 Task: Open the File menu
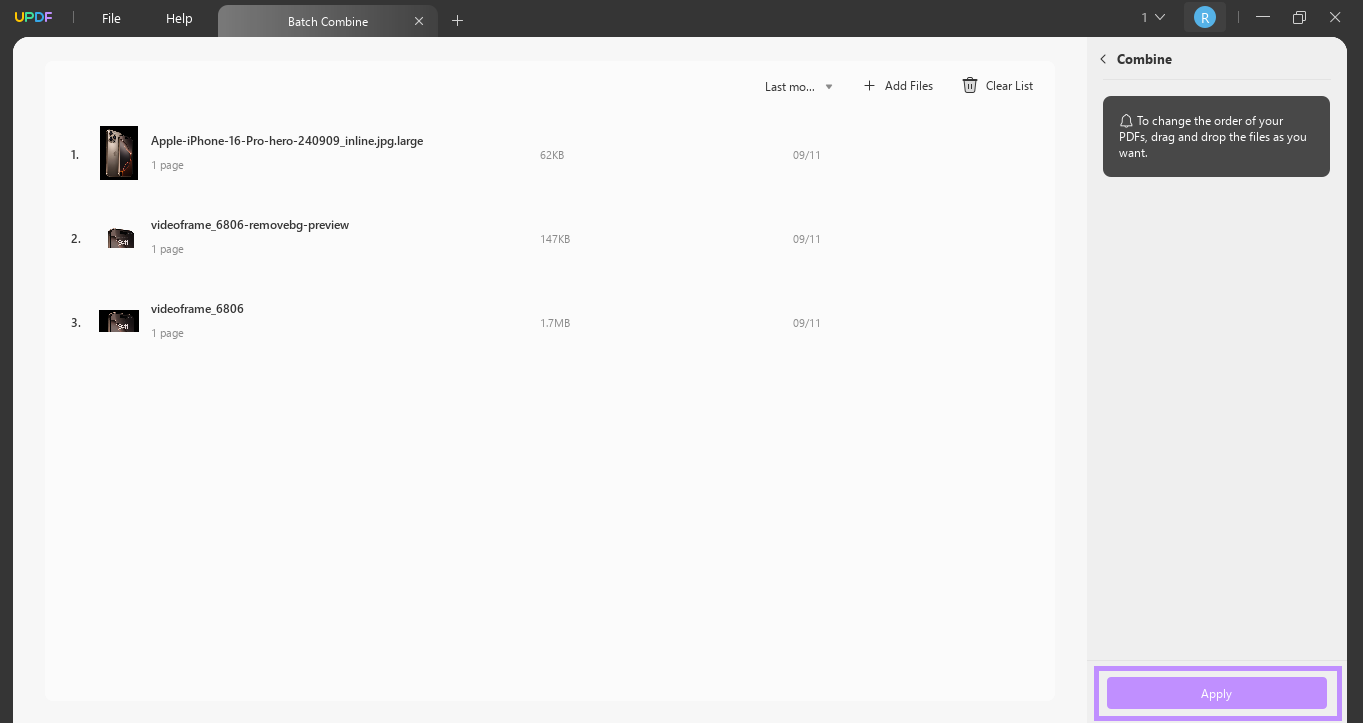coord(110,17)
